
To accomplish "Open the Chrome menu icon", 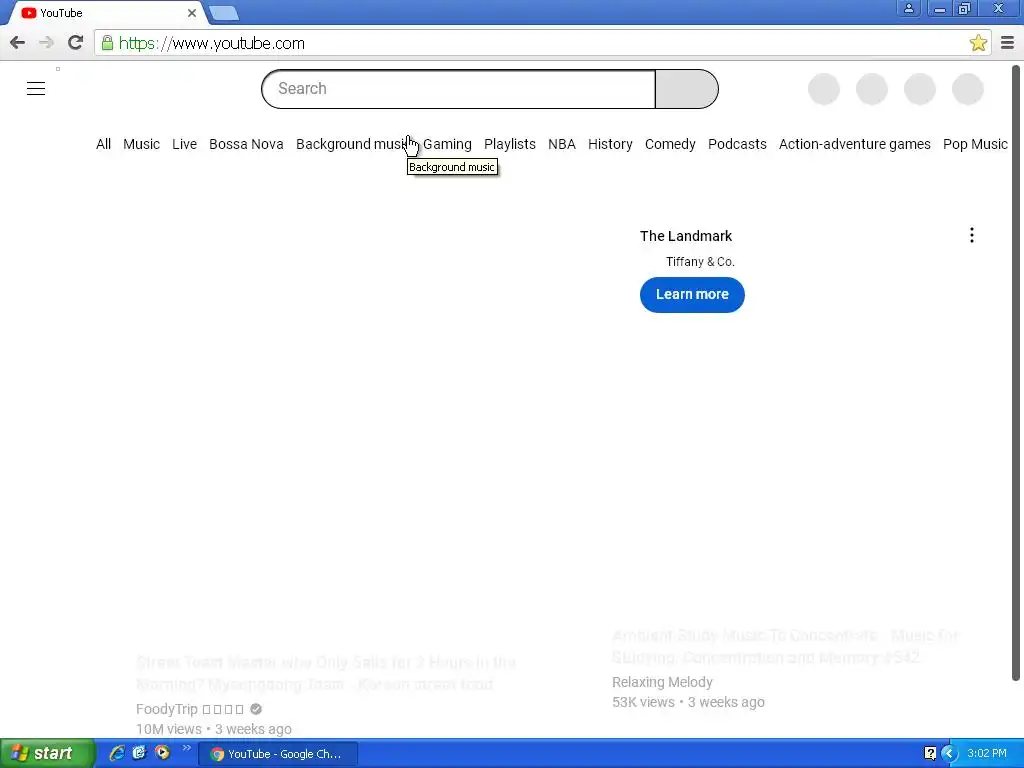I will 1007,43.
